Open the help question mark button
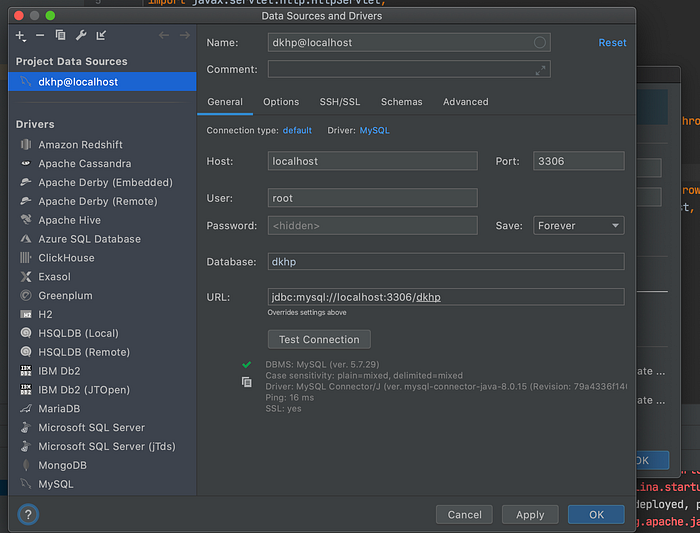The width and height of the screenshot is (700, 533). pos(28,514)
